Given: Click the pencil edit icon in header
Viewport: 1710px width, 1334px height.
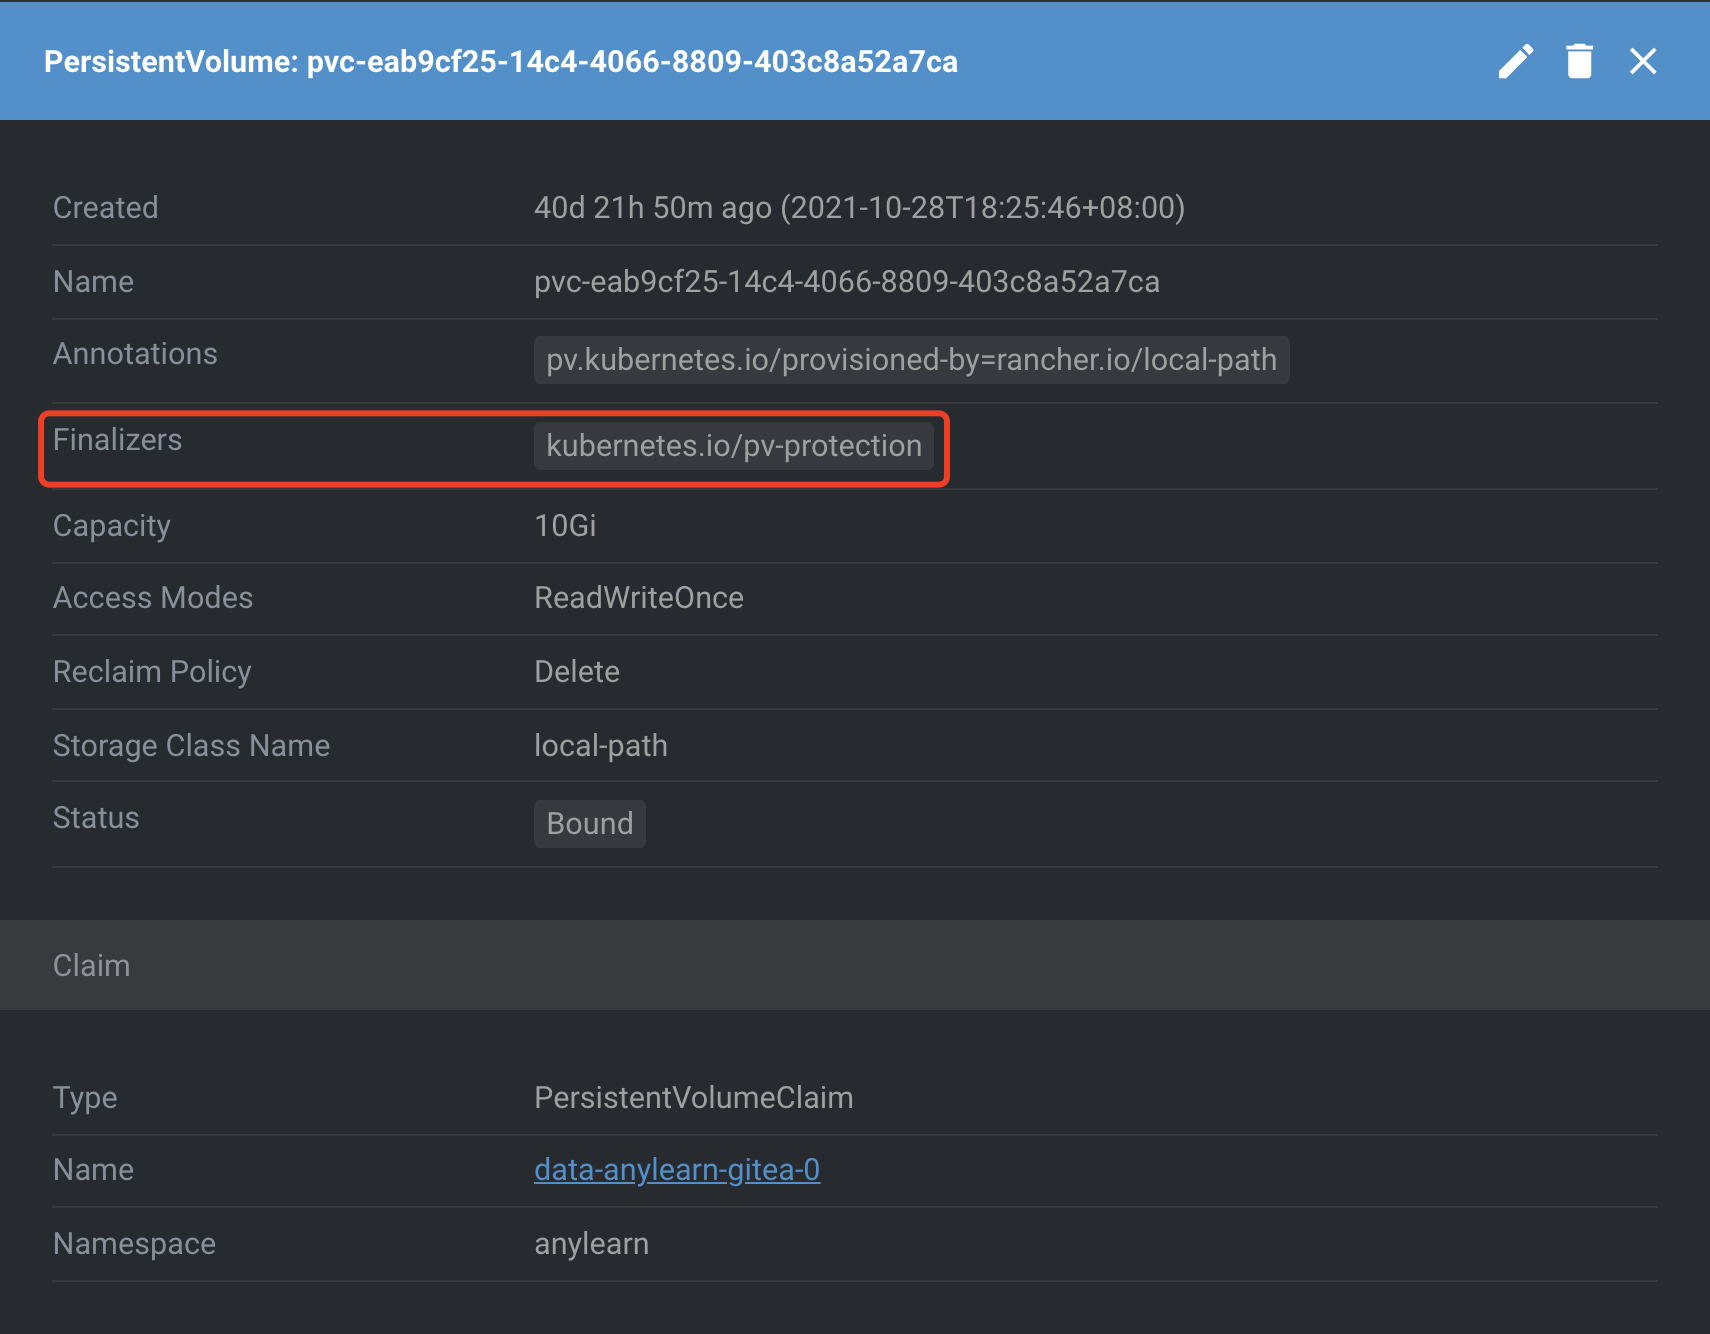Looking at the screenshot, I should [1515, 62].
